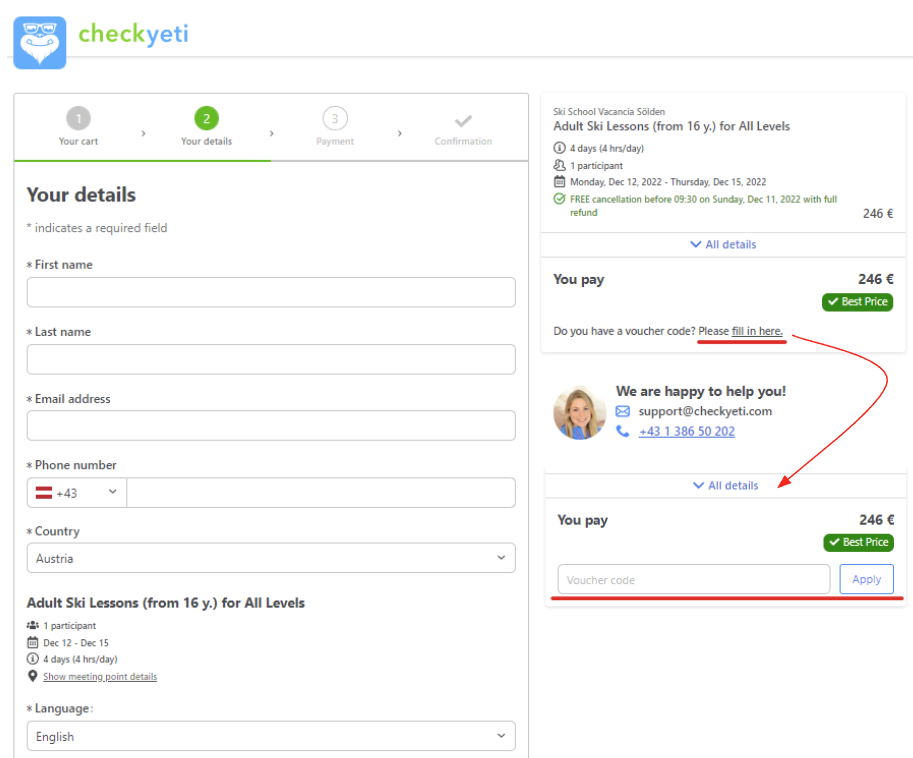Call the +43 1 386 50 202 link
The width and height of the screenshot is (913, 758).
[x=687, y=431]
